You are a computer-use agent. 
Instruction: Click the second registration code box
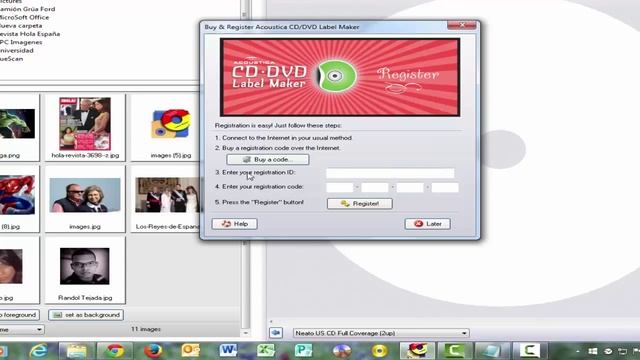click(375, 187)
